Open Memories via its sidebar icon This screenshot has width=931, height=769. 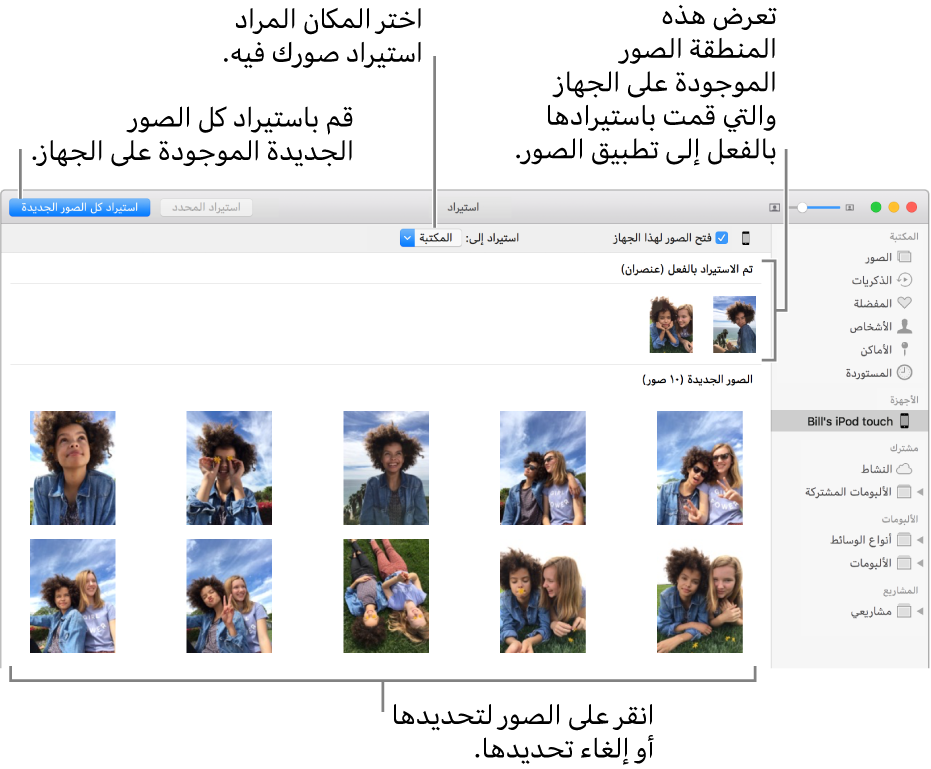tap(904, 280)
